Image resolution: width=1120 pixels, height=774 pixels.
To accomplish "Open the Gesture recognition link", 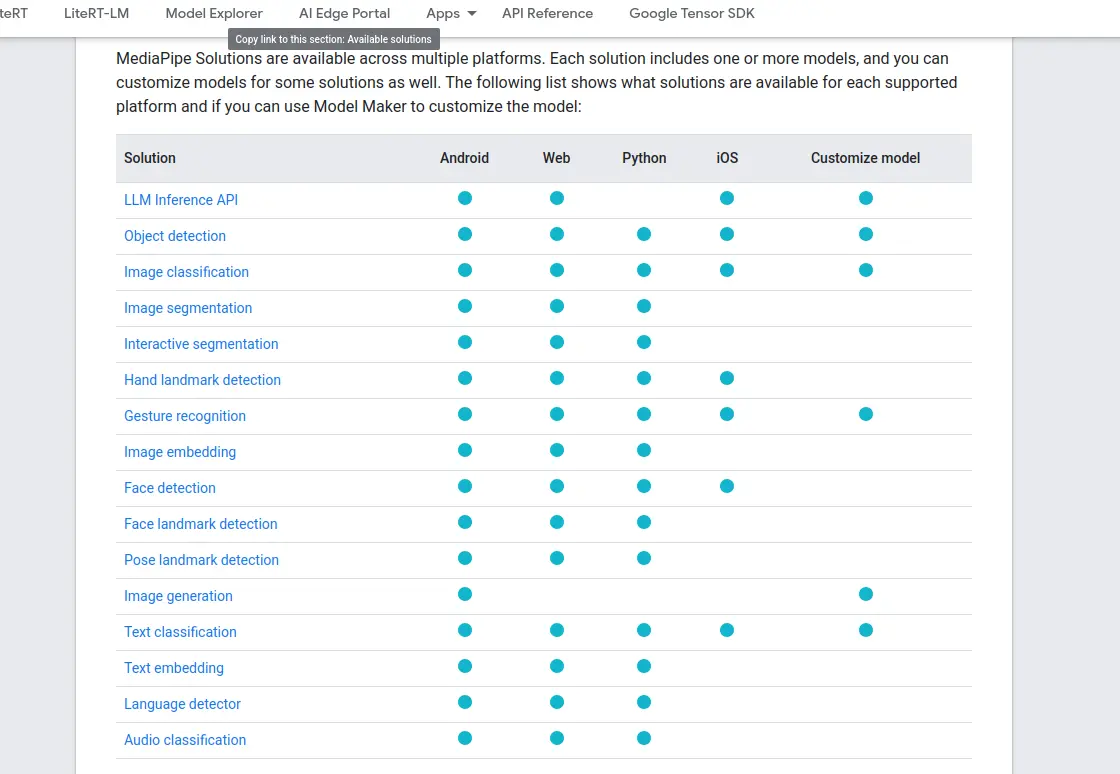I will tap(185, 416).
